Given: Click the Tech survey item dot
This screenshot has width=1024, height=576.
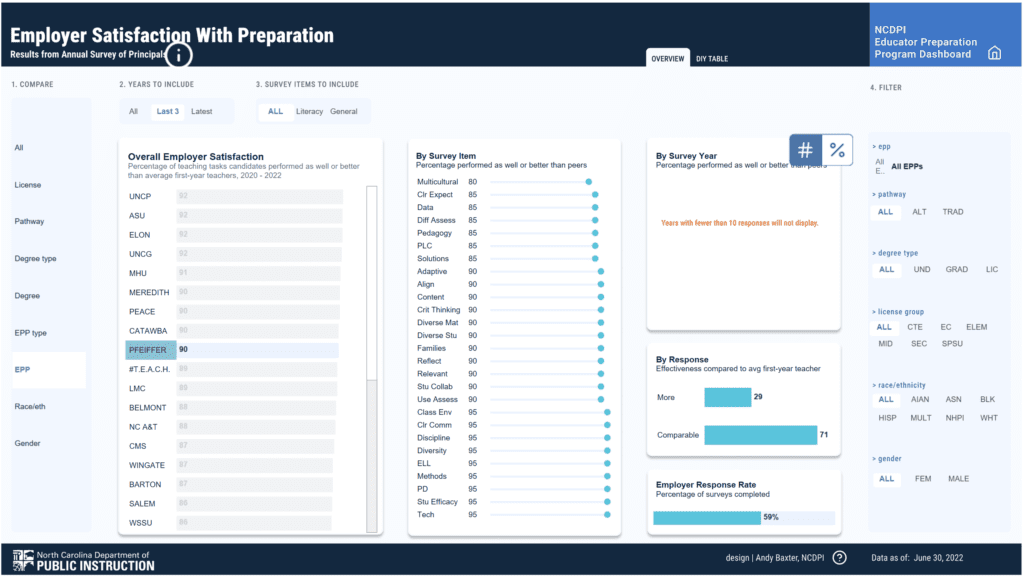Looking at the screenshot, I should [607, 515].
